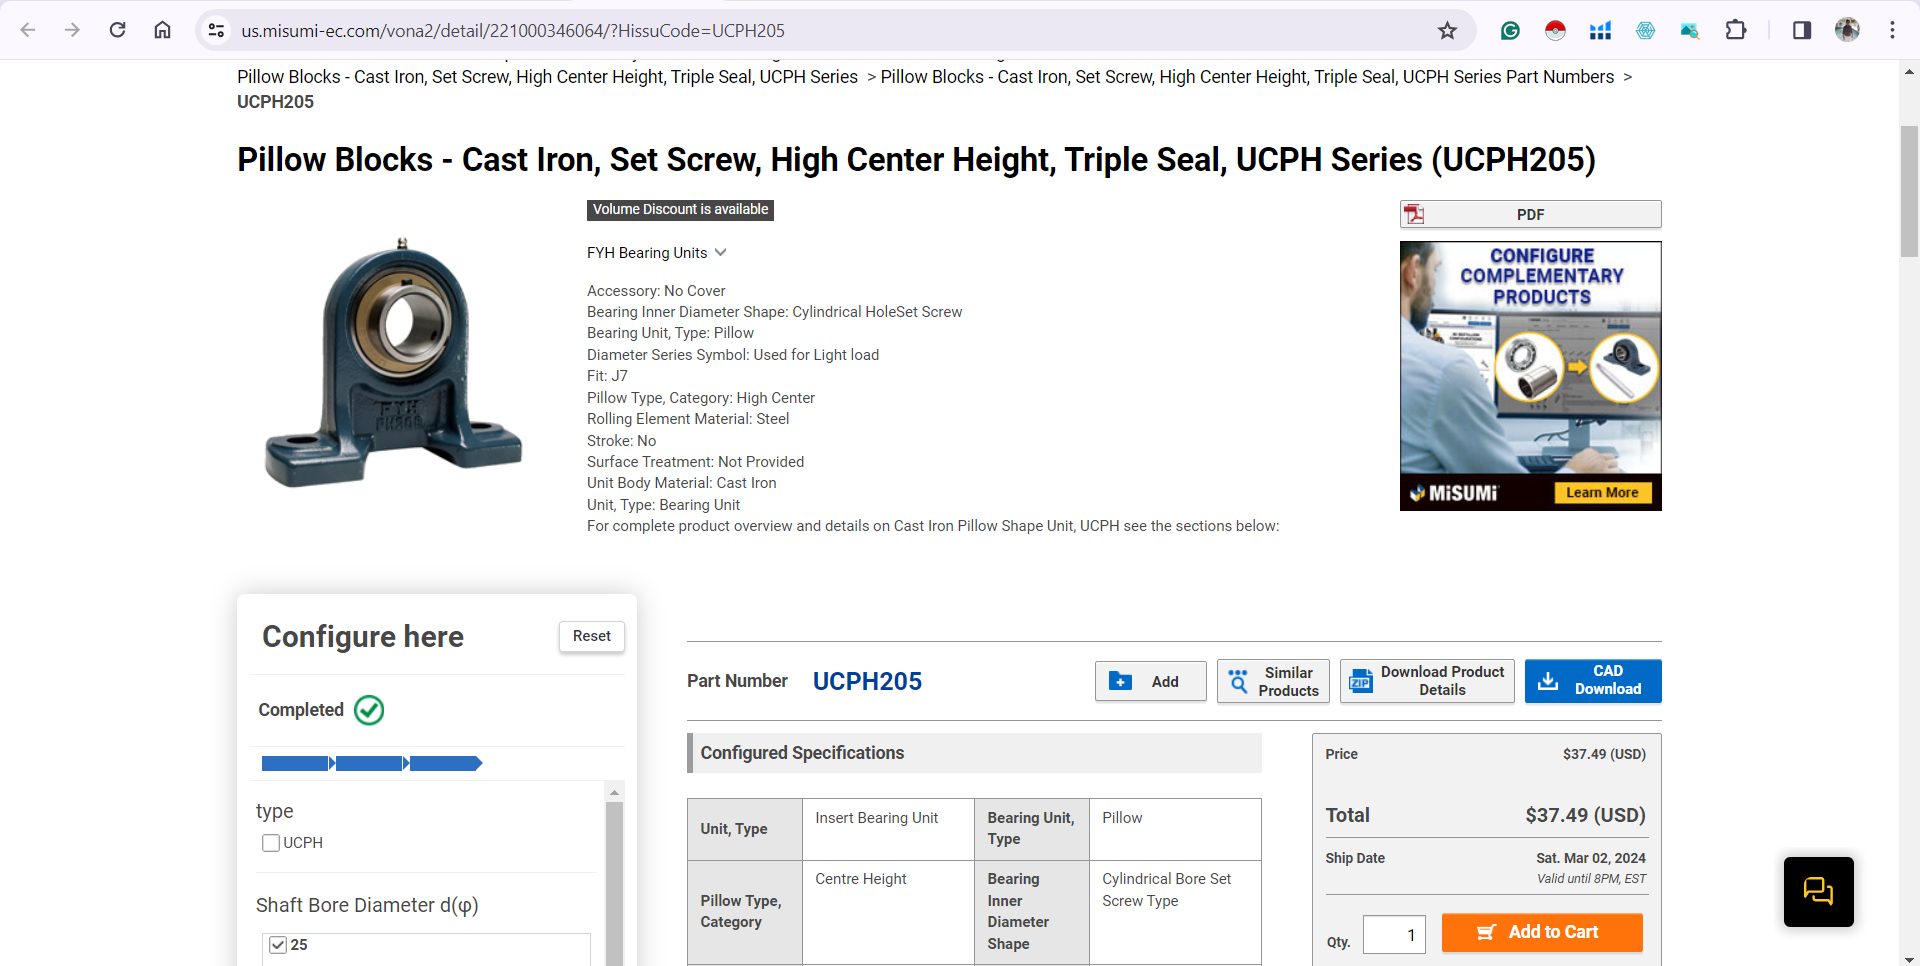Open the PDF catalog button
This screenshot has width=1920, height=966.
click(x=1530, y=214)
